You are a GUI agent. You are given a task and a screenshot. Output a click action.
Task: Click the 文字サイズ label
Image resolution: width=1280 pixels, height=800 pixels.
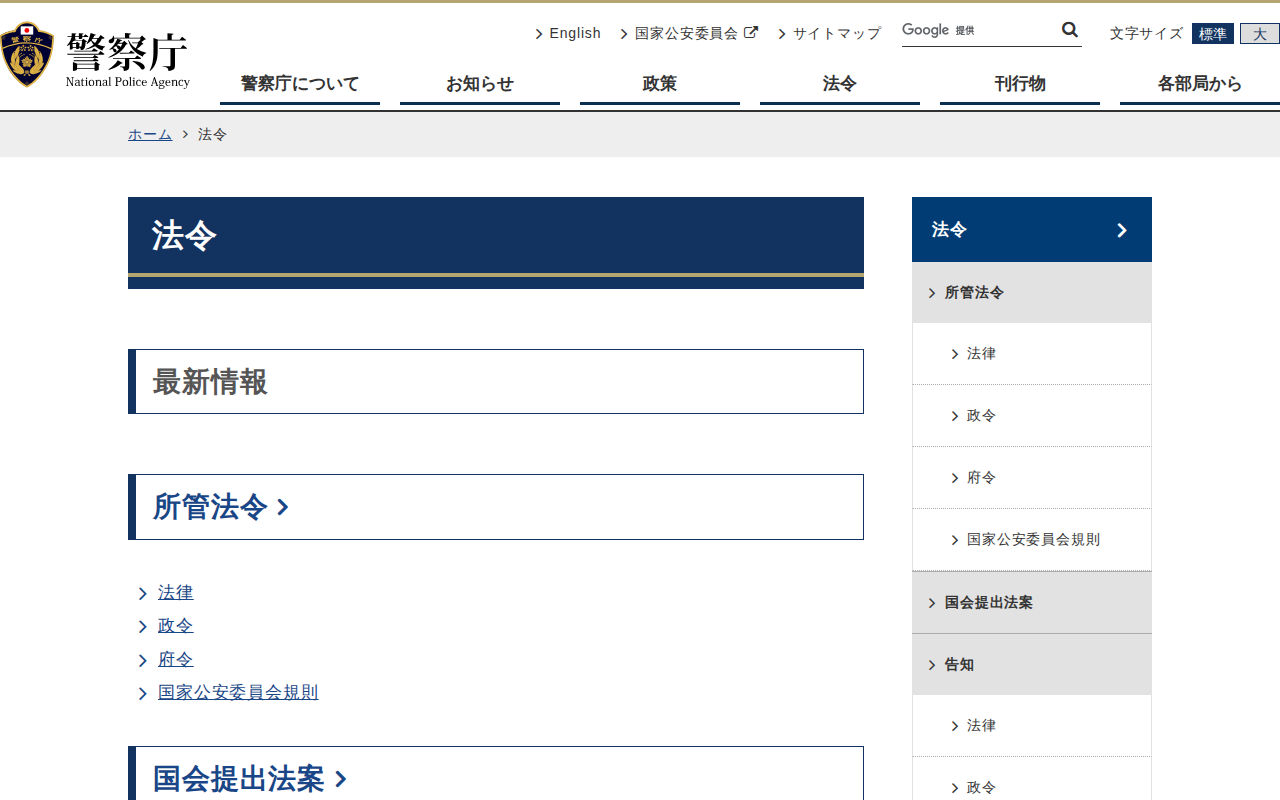coord(1146,34)
